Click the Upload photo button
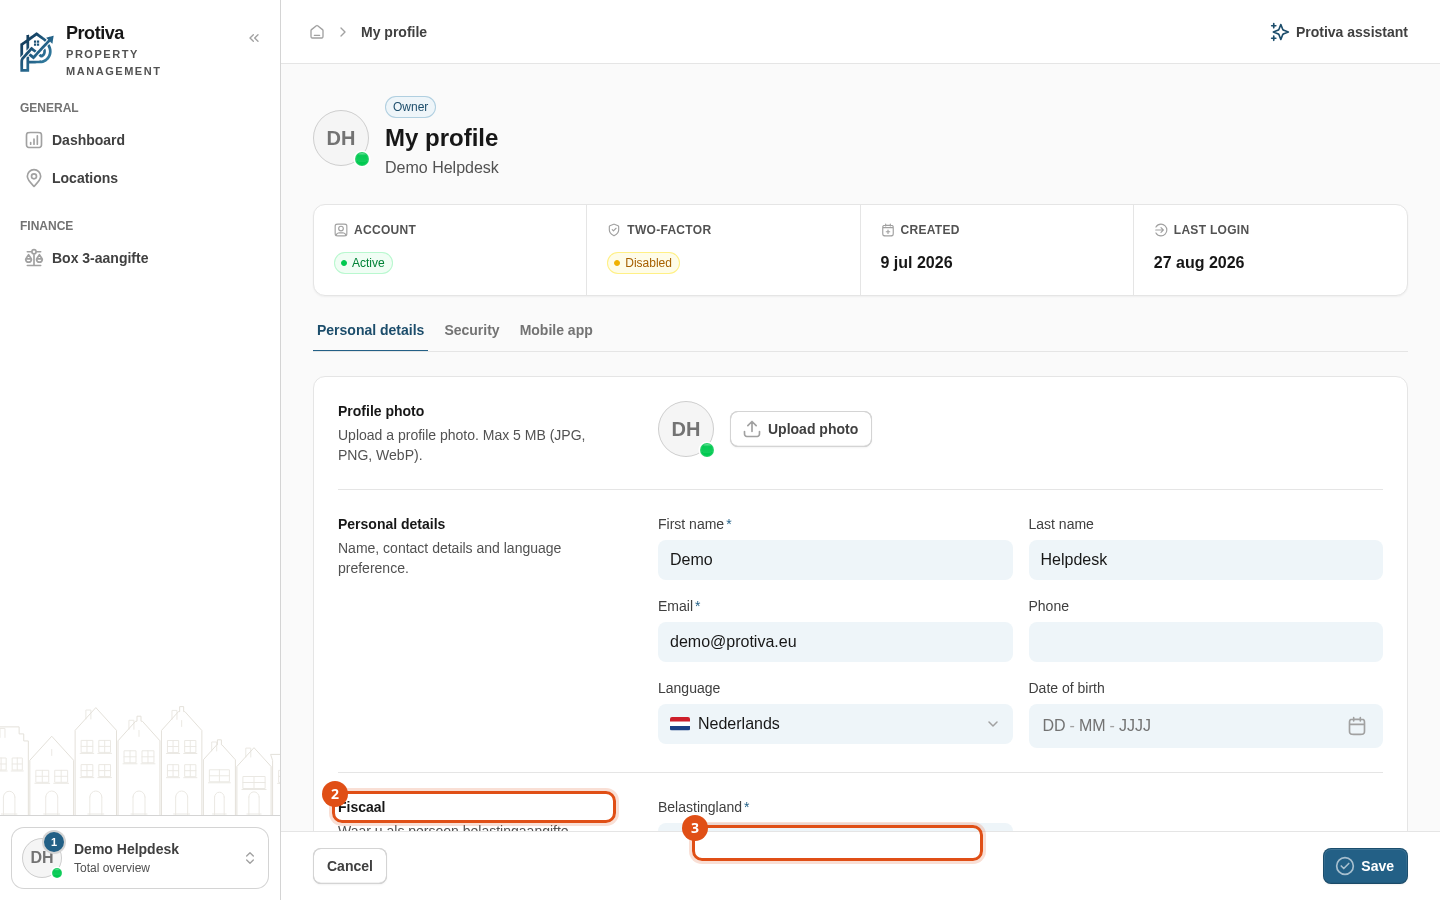 (801, 429)
